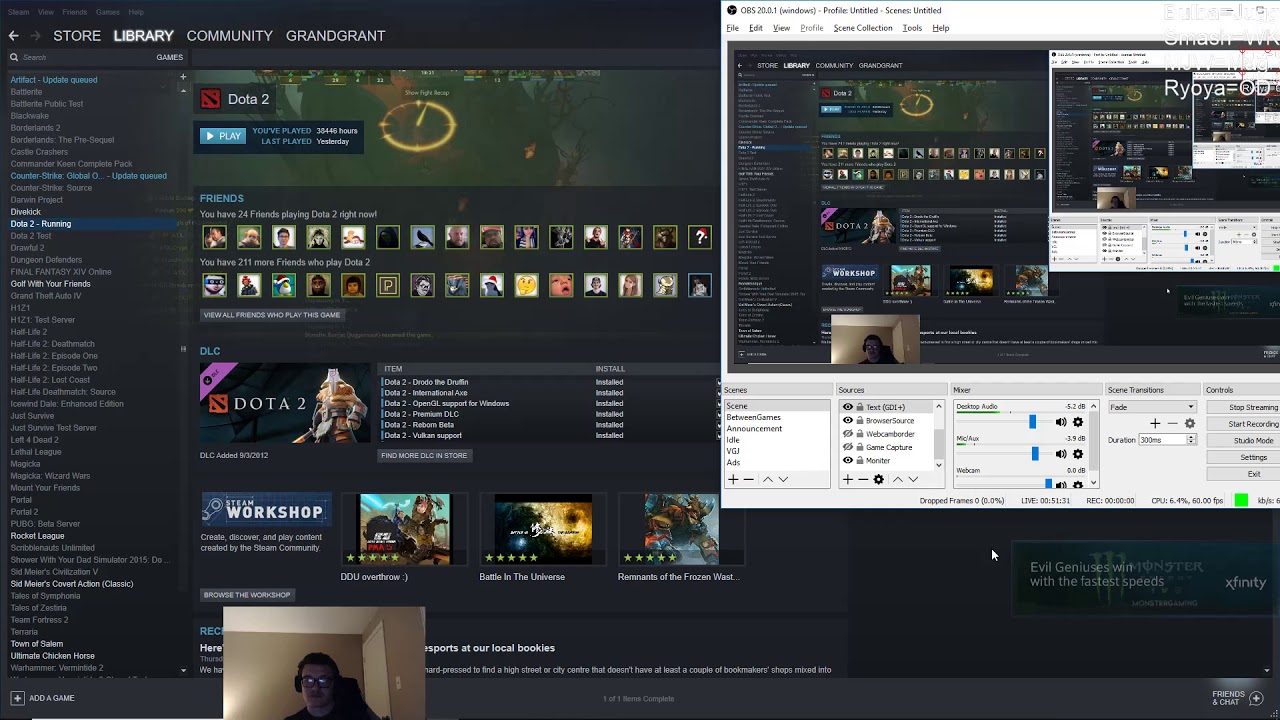The height and width of the screenshot is (720, 1280).
Task: Lock toggle for Text (GDI+) source
Action: click(x=859, y=407)
